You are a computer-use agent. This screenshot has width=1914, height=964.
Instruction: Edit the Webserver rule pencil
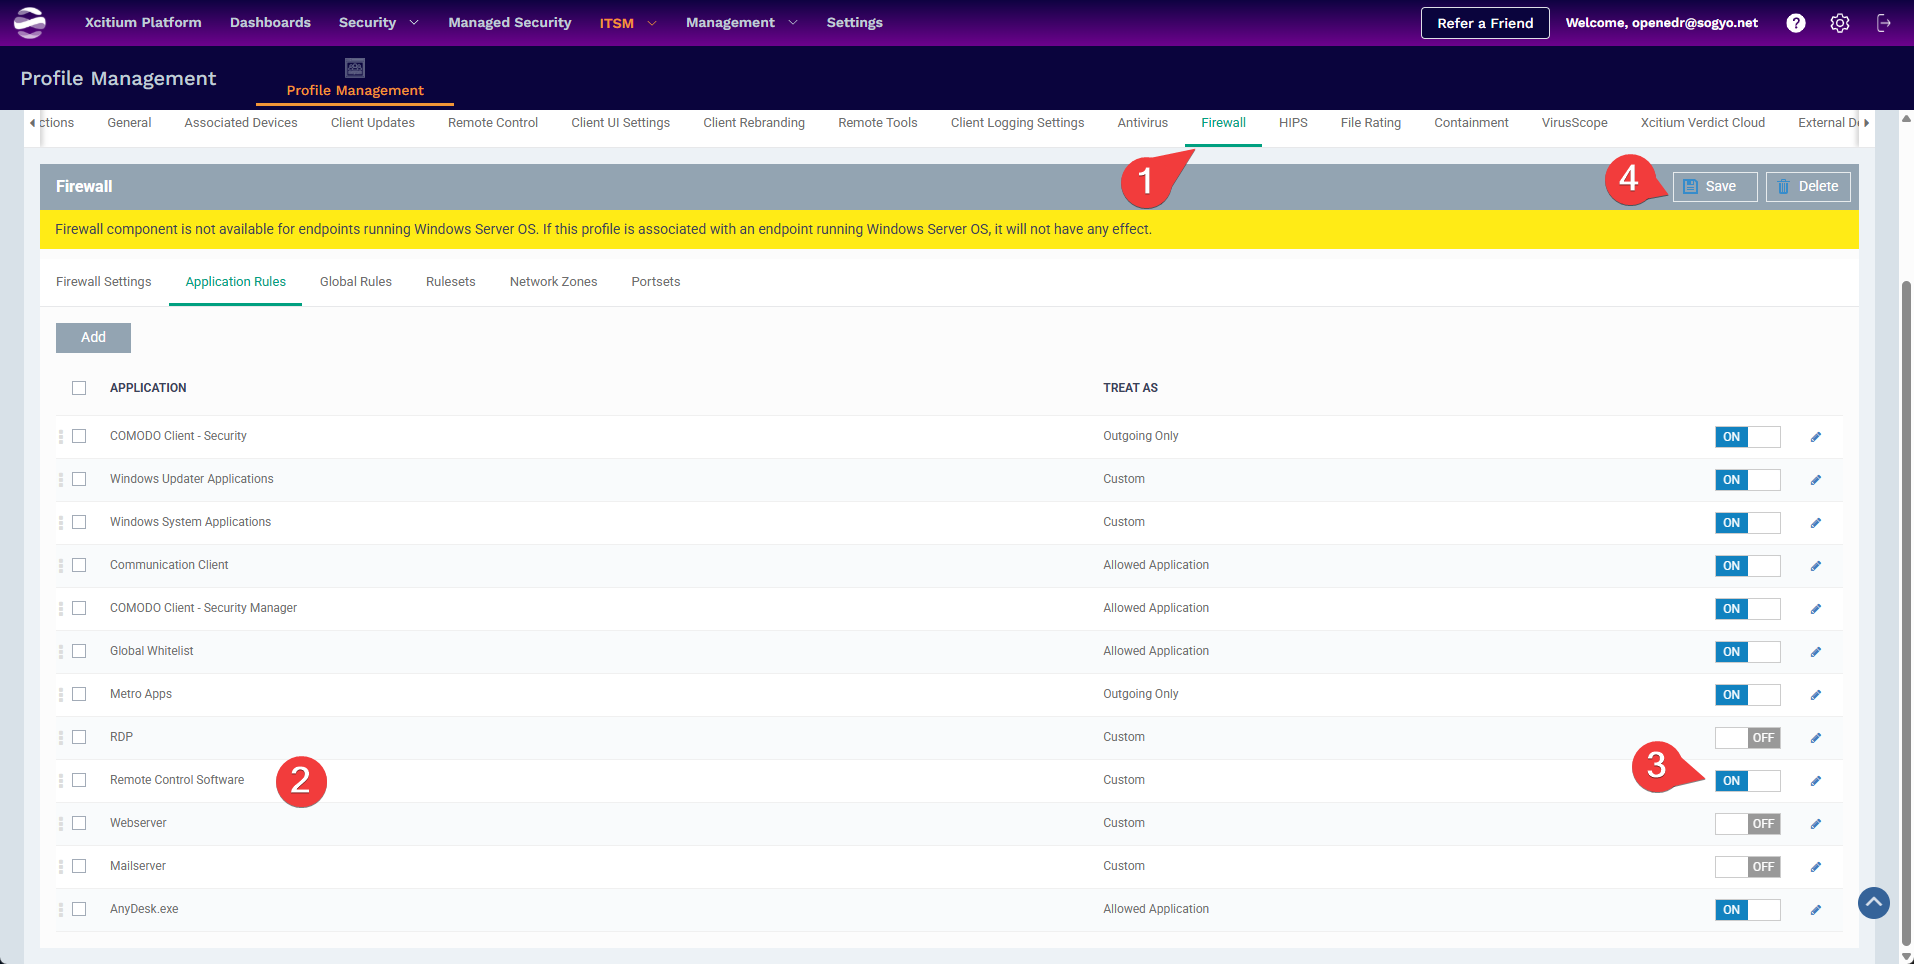pos(1816,824)
